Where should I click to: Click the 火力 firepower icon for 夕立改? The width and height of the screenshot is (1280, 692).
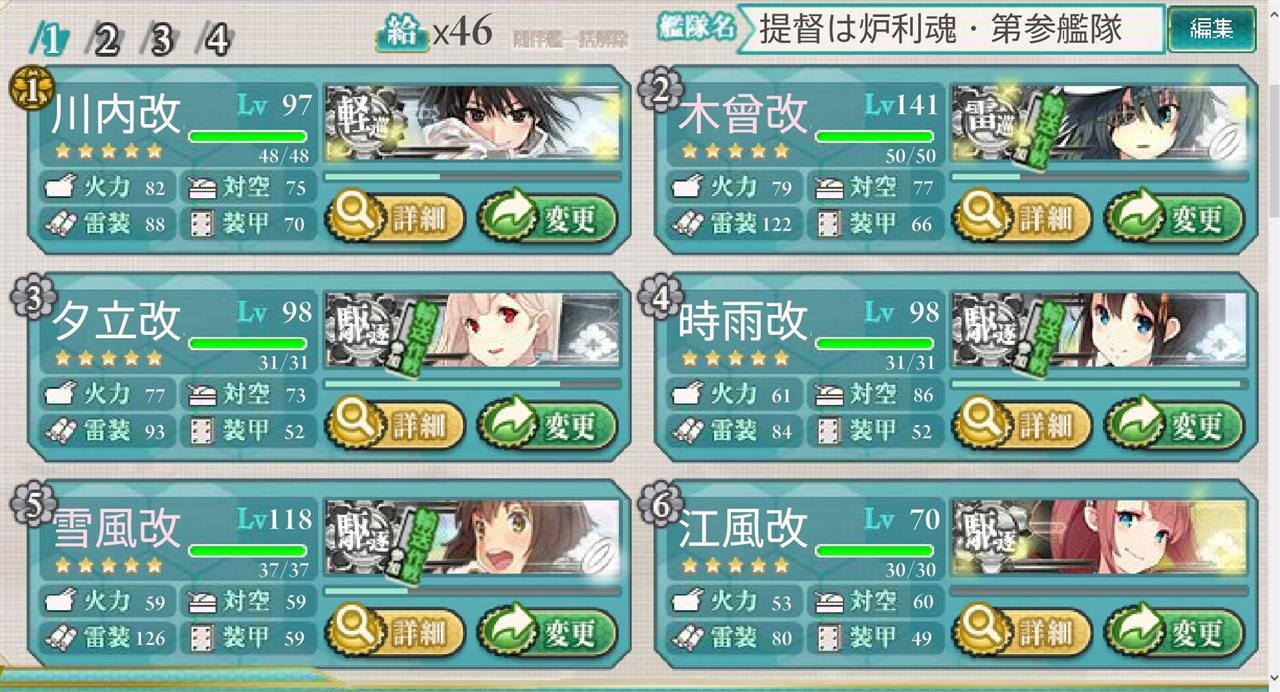(61, 394)
